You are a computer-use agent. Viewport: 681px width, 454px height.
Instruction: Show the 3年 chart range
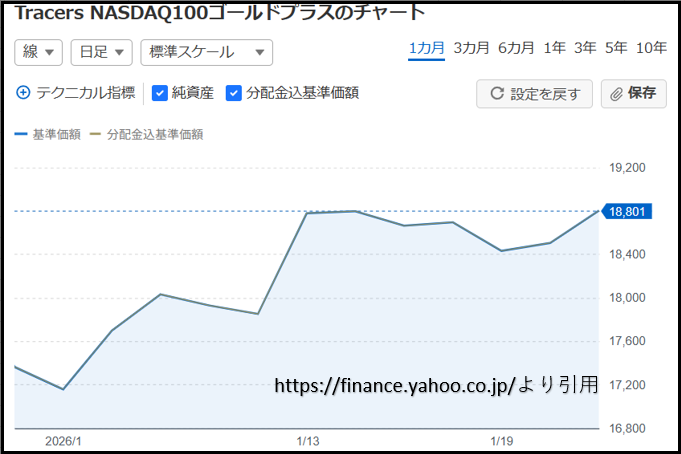point(585,48)
